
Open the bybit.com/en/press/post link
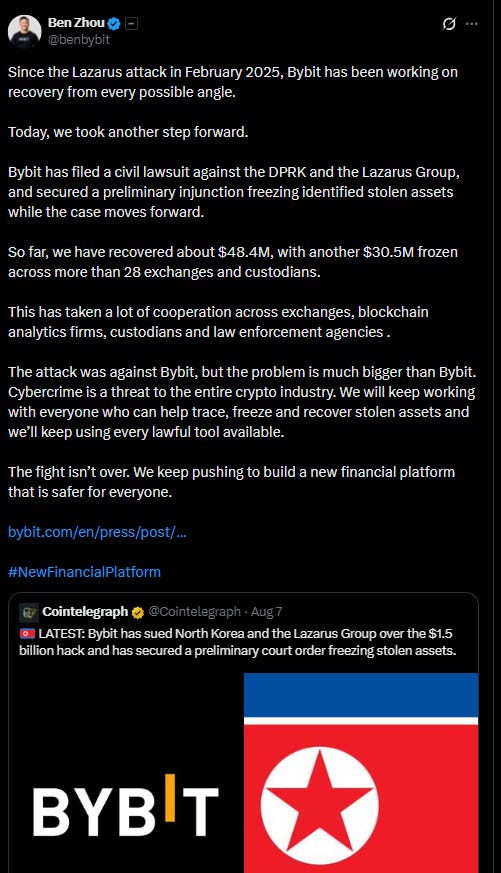point(97,532)
